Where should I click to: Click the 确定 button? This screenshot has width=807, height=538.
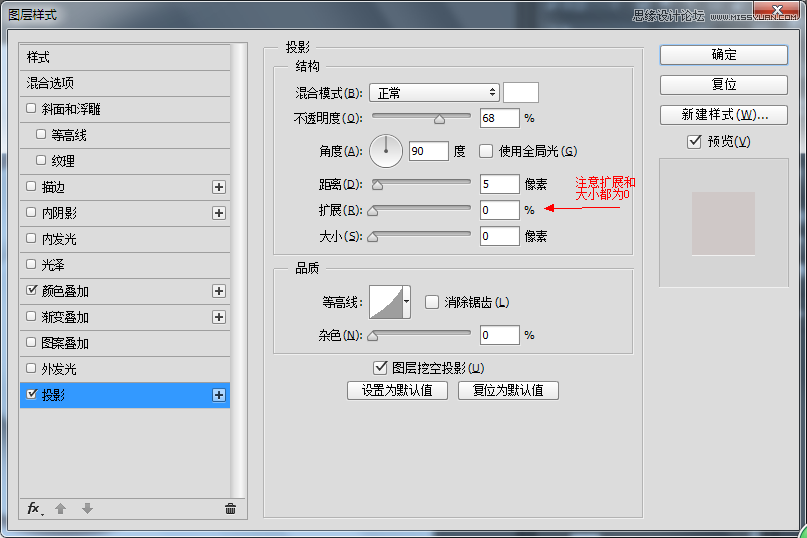(x=723, y=55)
